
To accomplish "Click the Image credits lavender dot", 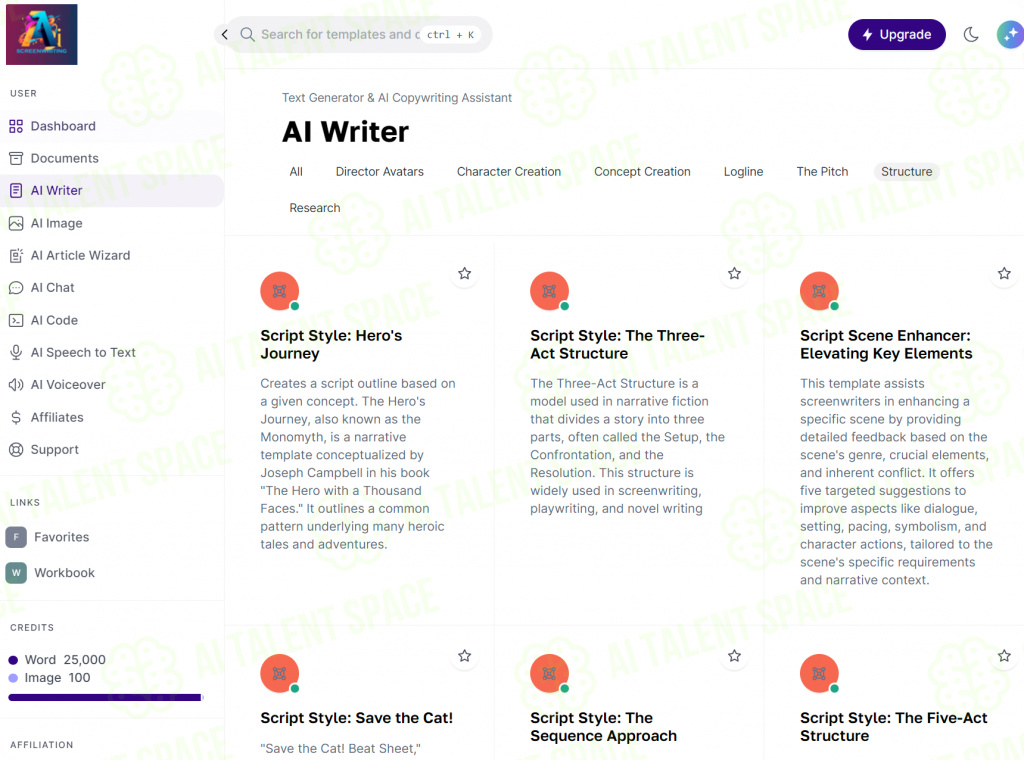I will [x=13, y=678].
